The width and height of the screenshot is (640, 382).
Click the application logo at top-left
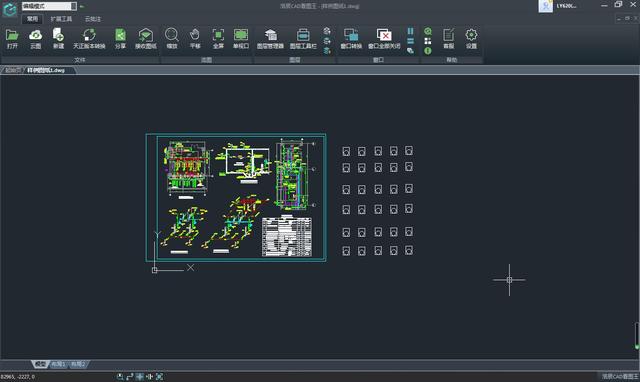(x=9, y=9)
